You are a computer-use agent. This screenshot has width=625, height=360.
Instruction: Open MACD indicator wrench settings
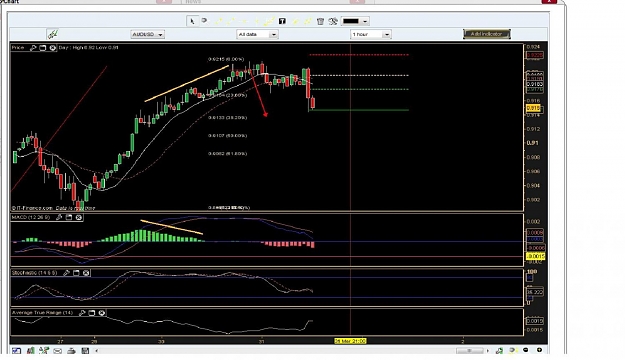coord(59,217)
